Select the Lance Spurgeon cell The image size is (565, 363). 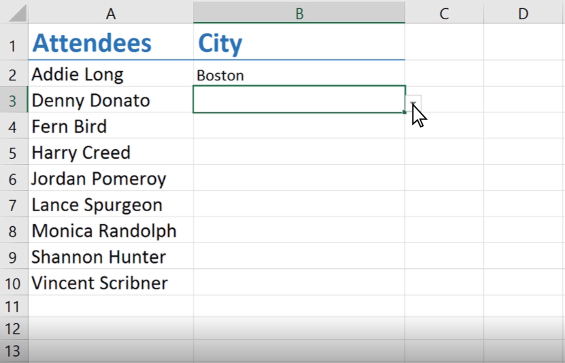click(x=111, y=204)
